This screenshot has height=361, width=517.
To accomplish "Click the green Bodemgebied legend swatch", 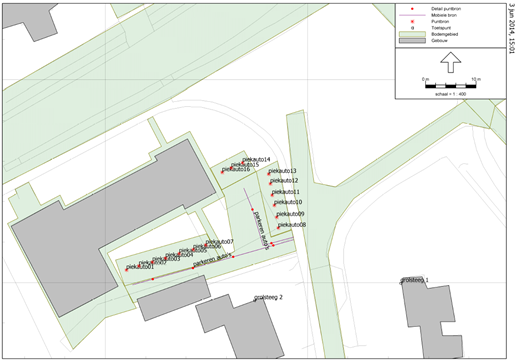I will pyautogui.click(x=412, y=34).
